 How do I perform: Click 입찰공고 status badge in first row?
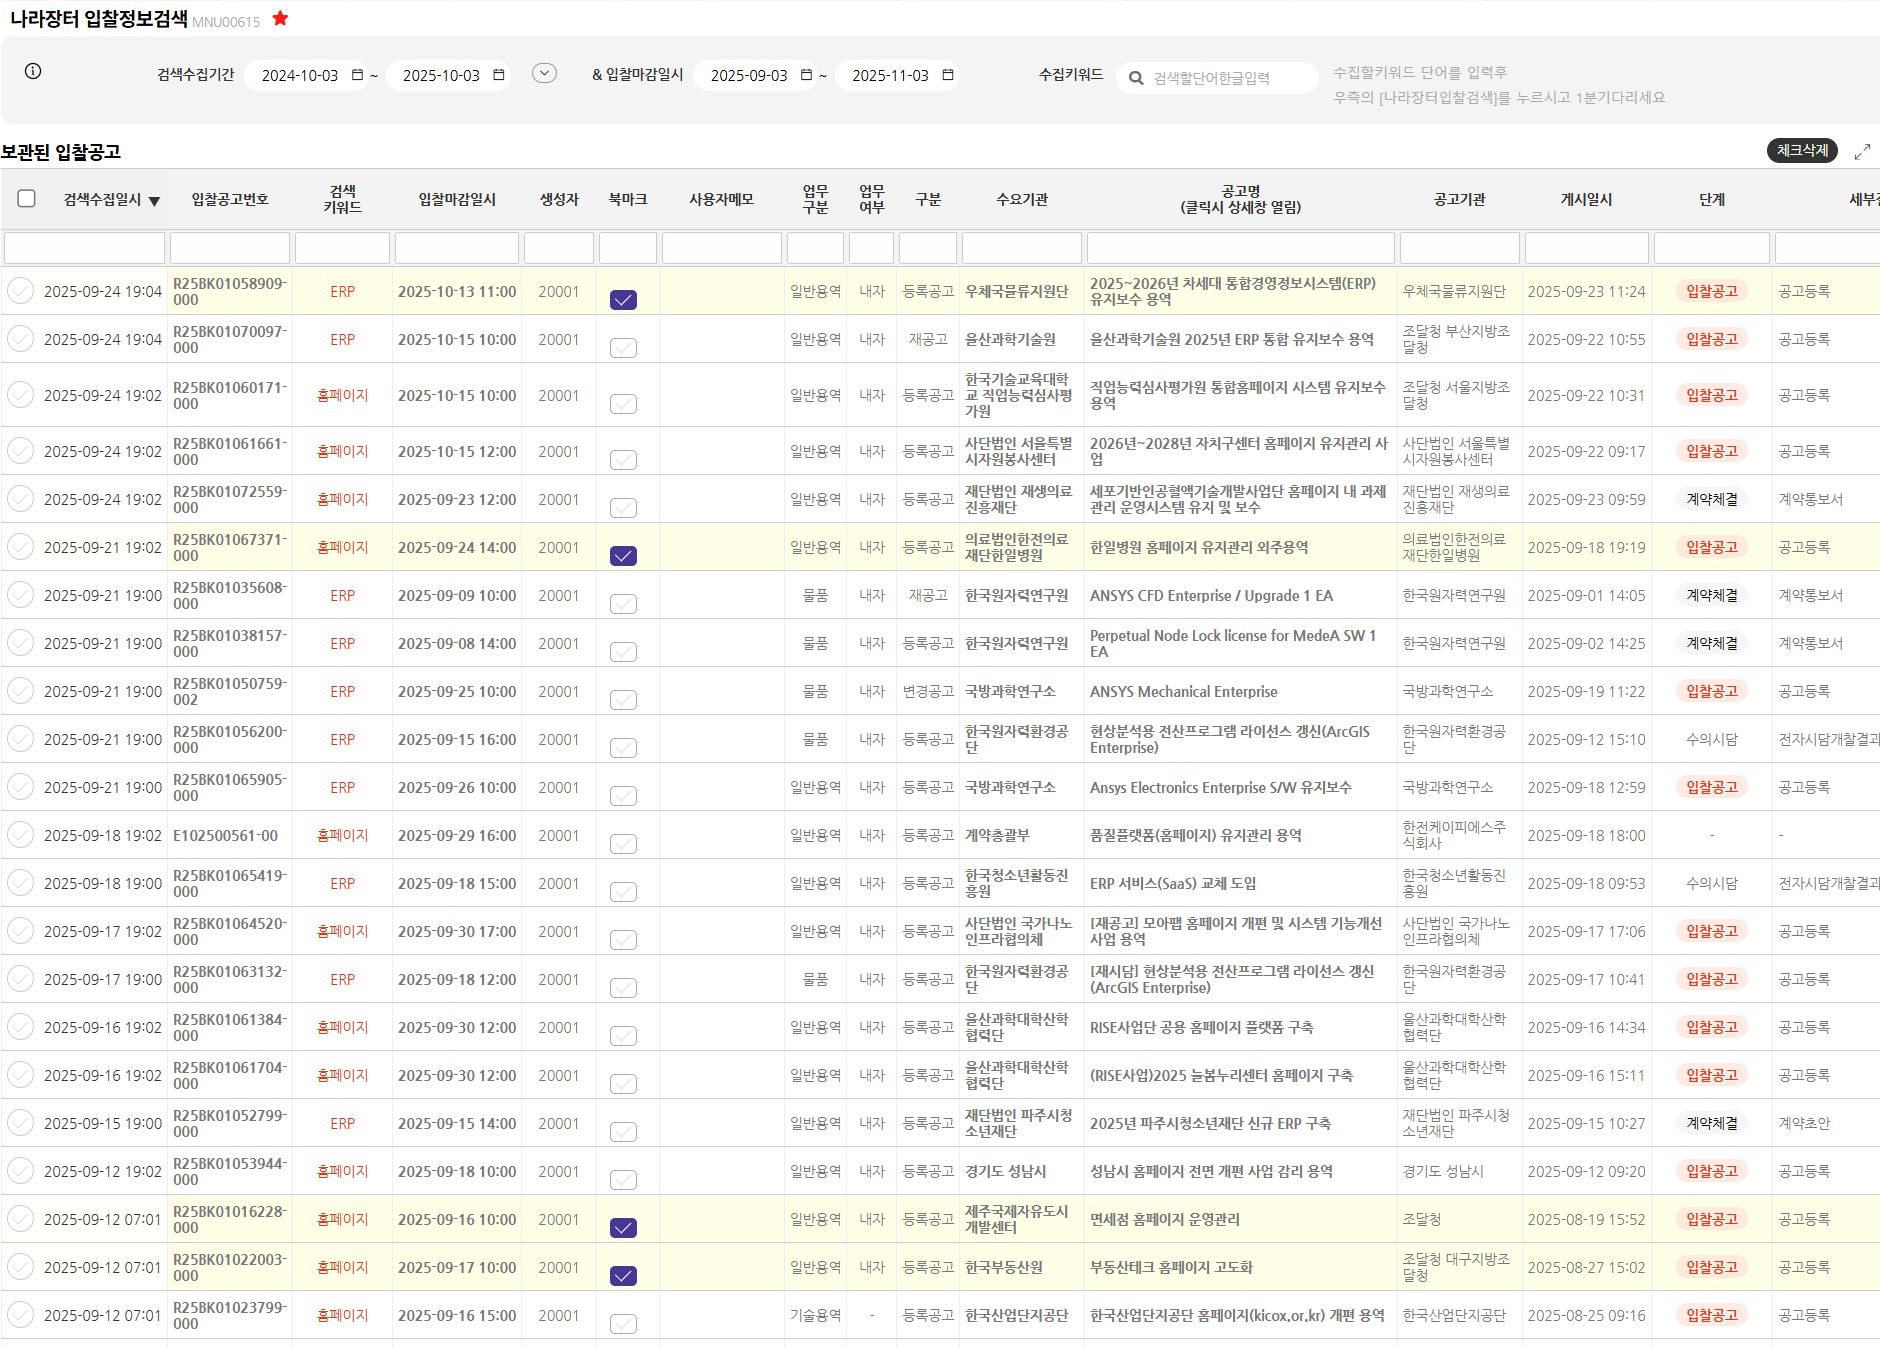pos(1711,291)
